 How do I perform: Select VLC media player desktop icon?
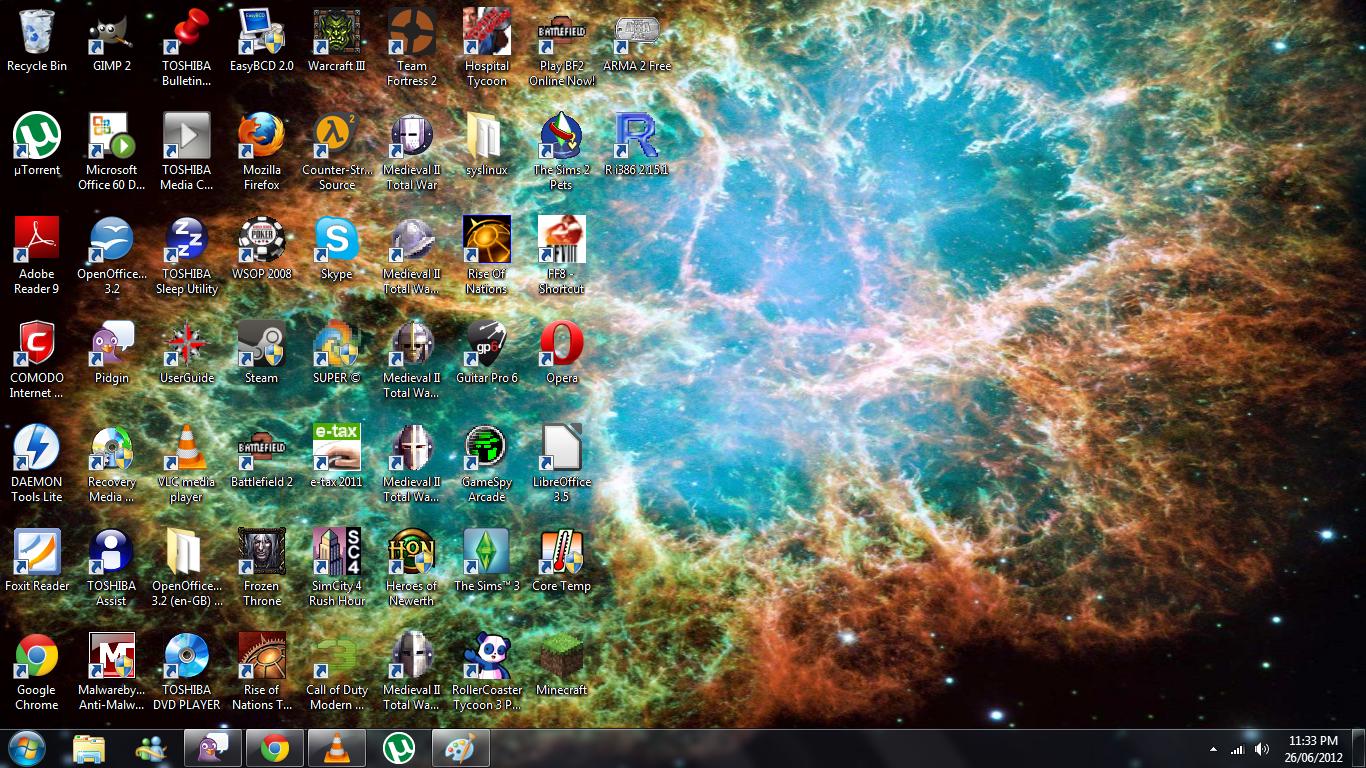187,464
